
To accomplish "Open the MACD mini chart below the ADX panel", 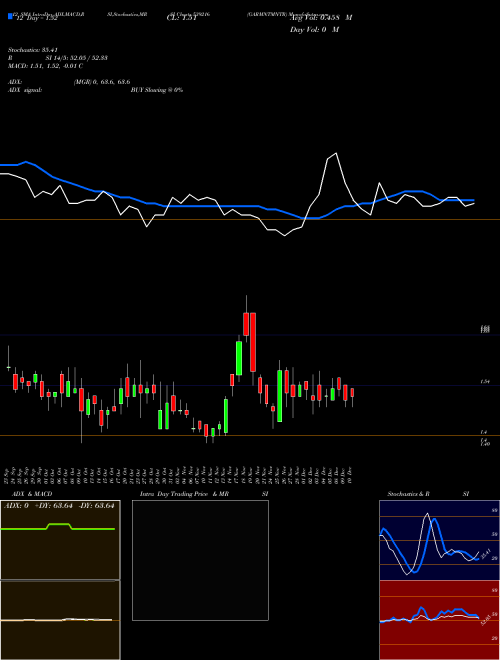I will click(60, 620).
